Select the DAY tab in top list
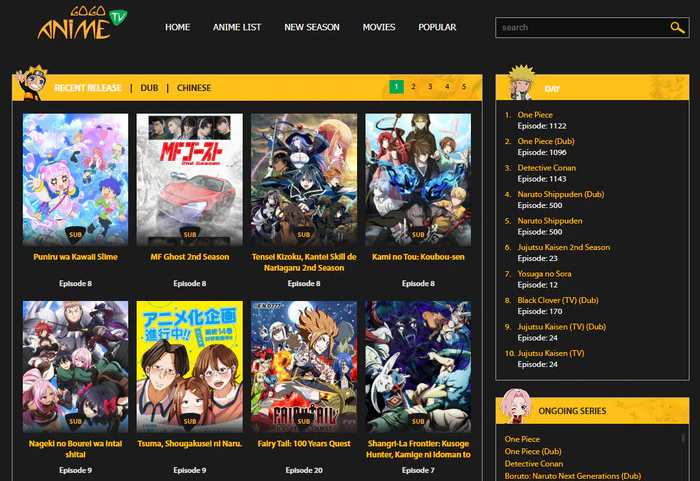 point(552,89)
